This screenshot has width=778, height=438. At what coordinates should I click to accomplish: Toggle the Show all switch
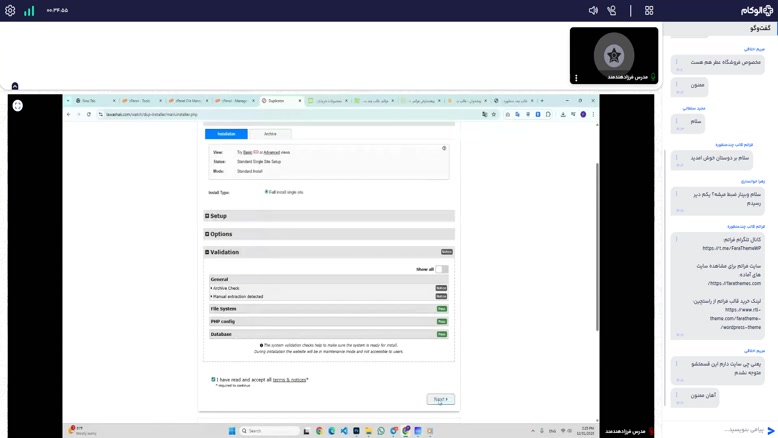coord(441,269)
